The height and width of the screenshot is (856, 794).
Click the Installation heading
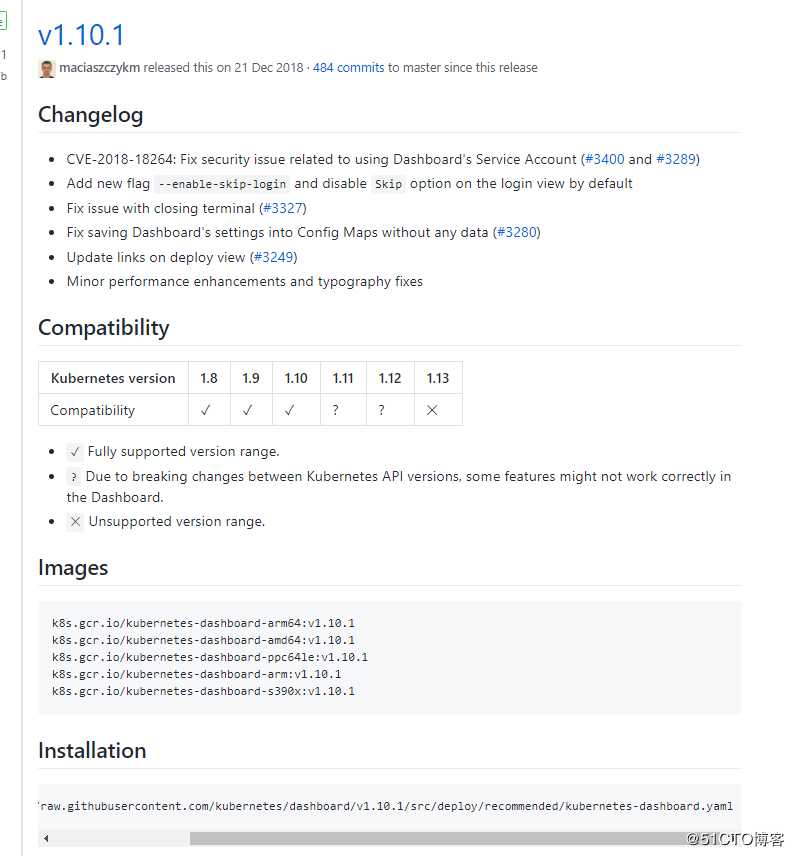[x=92, y=751]
